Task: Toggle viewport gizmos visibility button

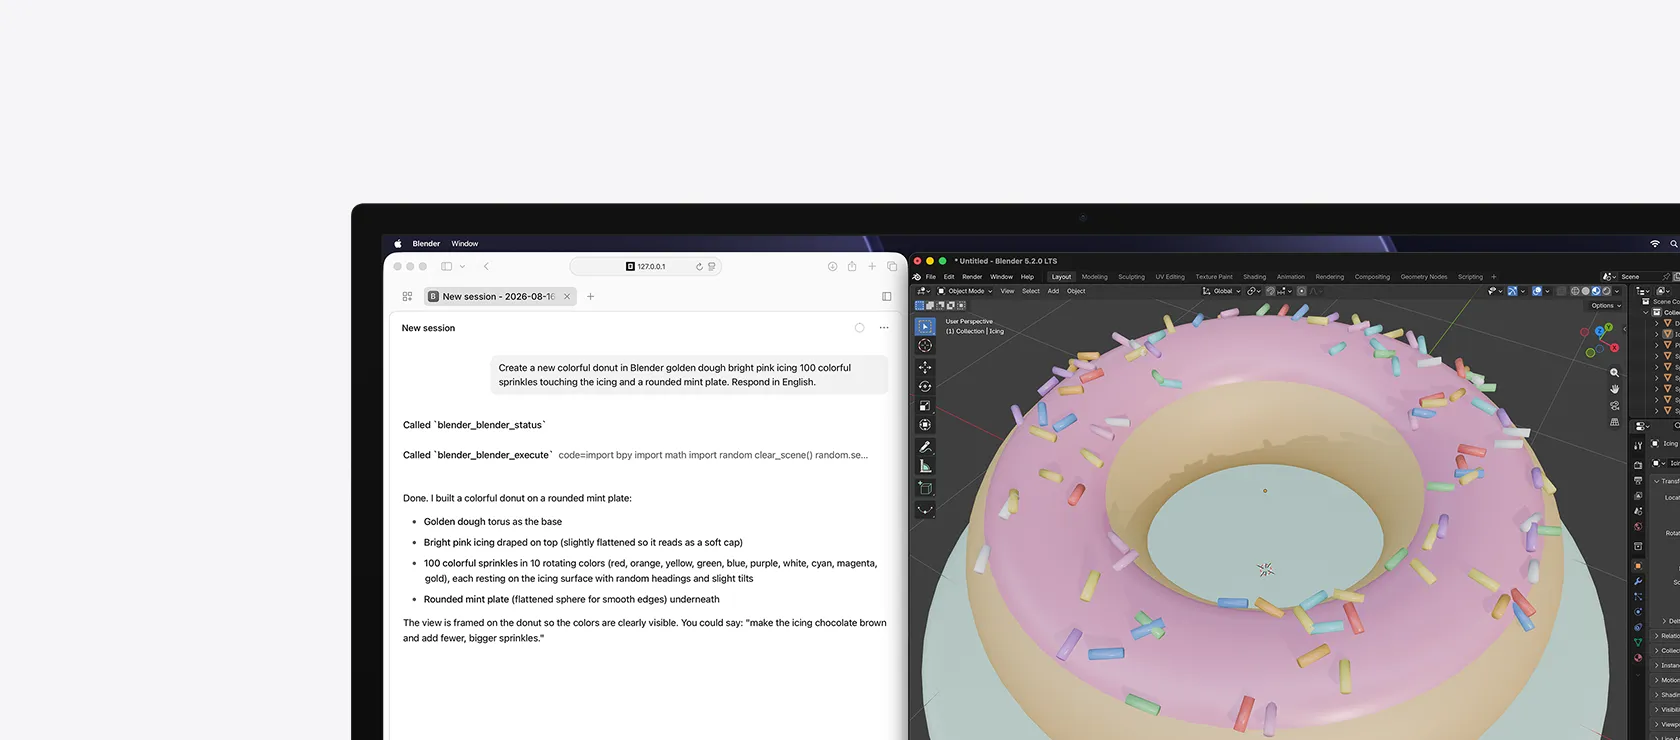Action: [1513, 291]
